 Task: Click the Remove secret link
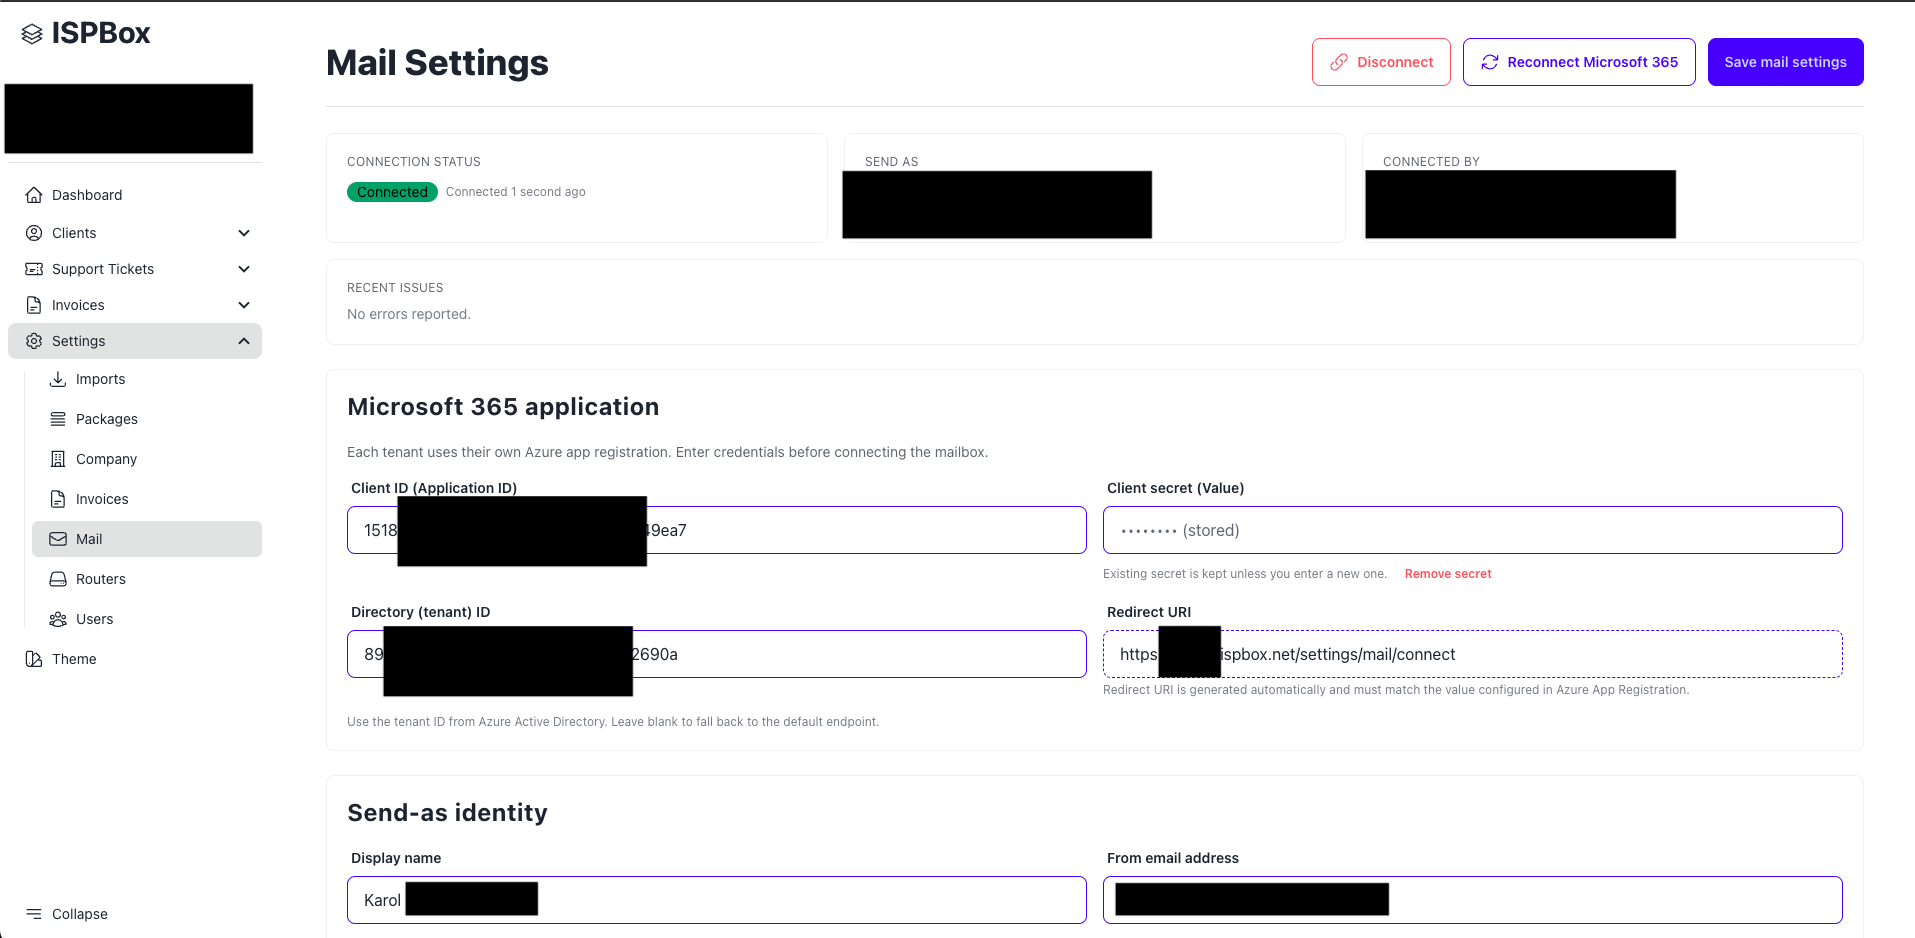coord(1447,574)
